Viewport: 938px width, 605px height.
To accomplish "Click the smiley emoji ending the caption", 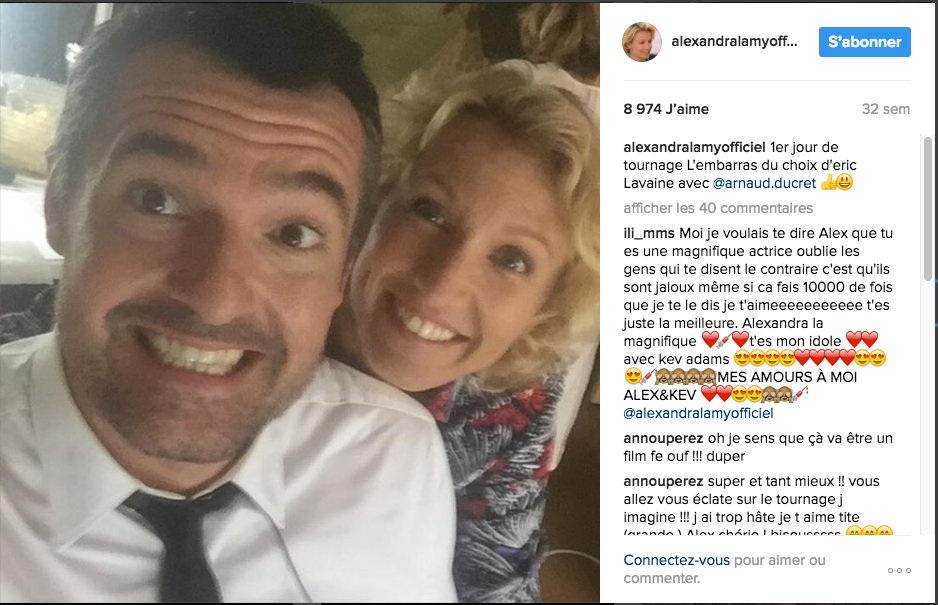I will 845,182.
